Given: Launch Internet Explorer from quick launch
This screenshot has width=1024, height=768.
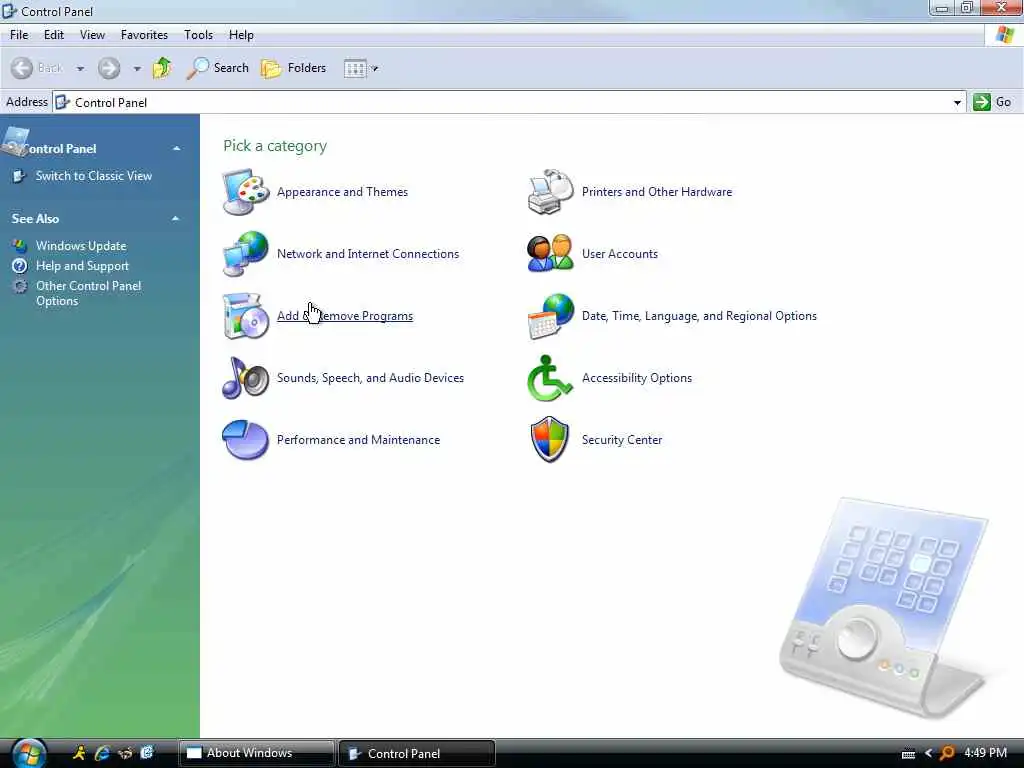Looking at the screenshot, I should click(102, 753).
